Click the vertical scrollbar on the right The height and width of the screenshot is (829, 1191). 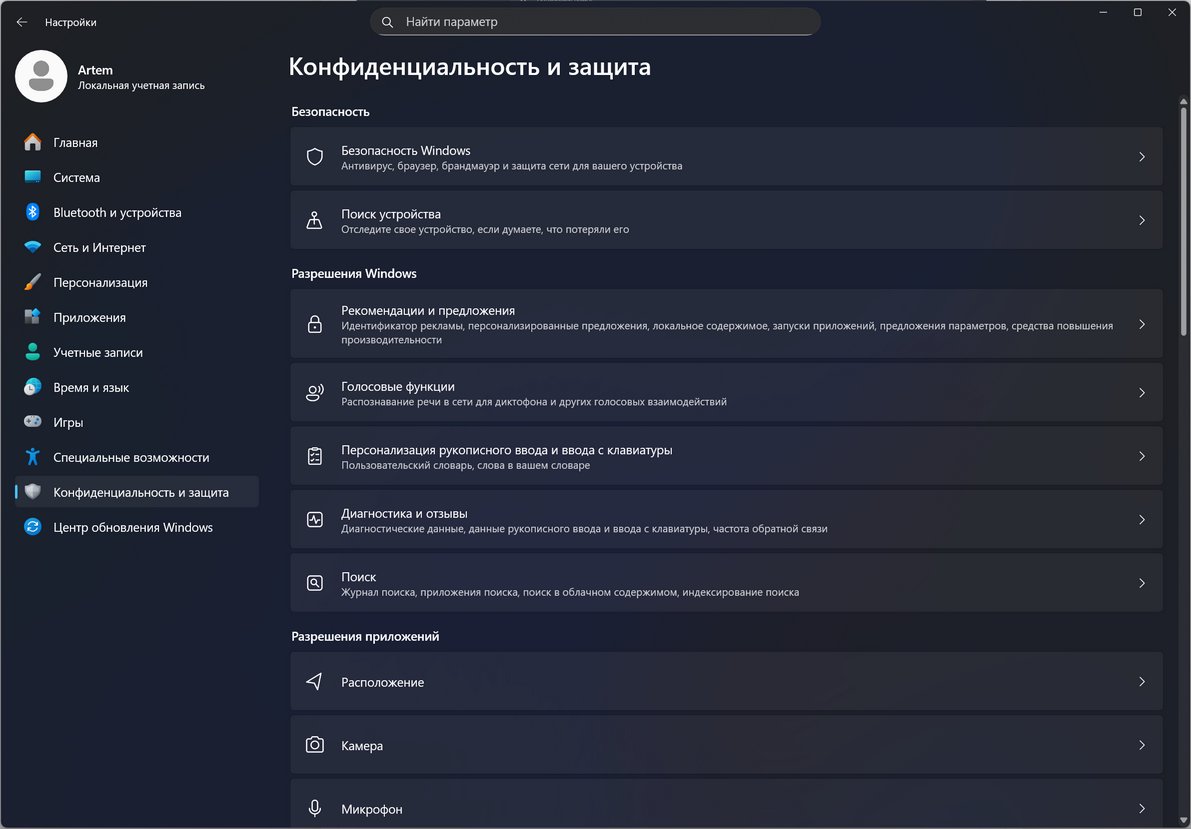(1184, 220)
